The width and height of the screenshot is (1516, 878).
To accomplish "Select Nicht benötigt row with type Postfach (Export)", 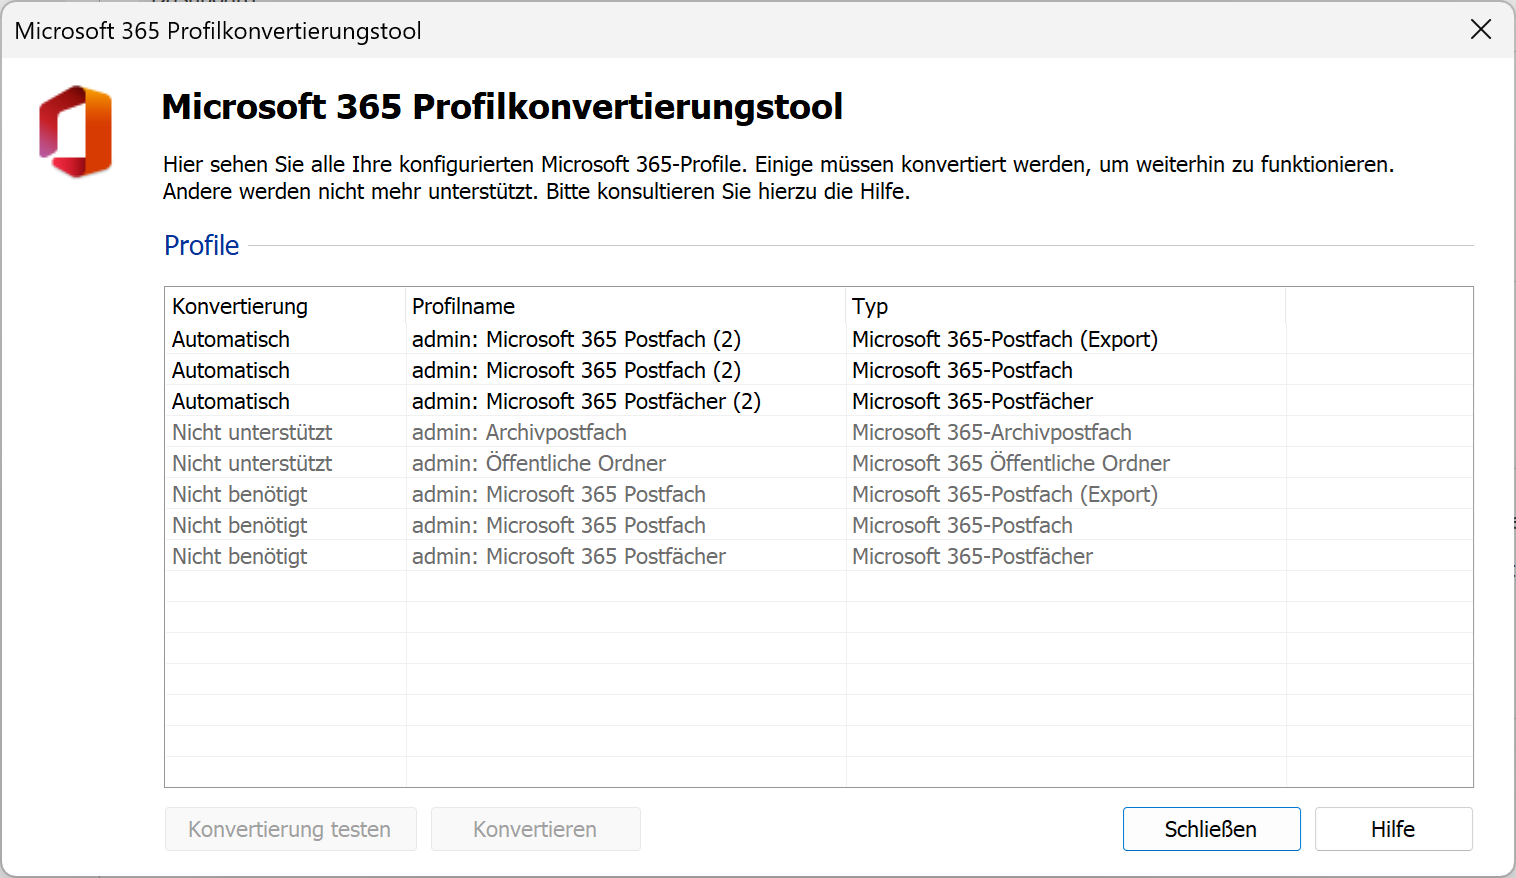I will point(558,494).
